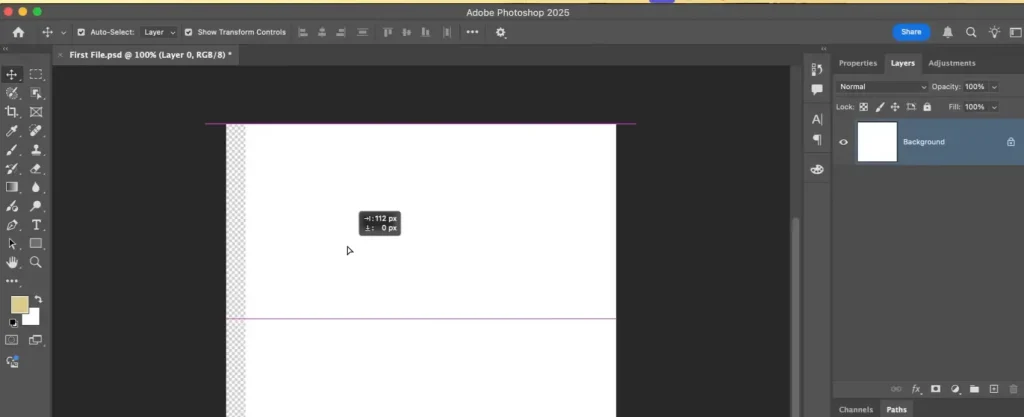1024x417 pixels.
Task: Add a layer mask
Action: pos(935,389)
